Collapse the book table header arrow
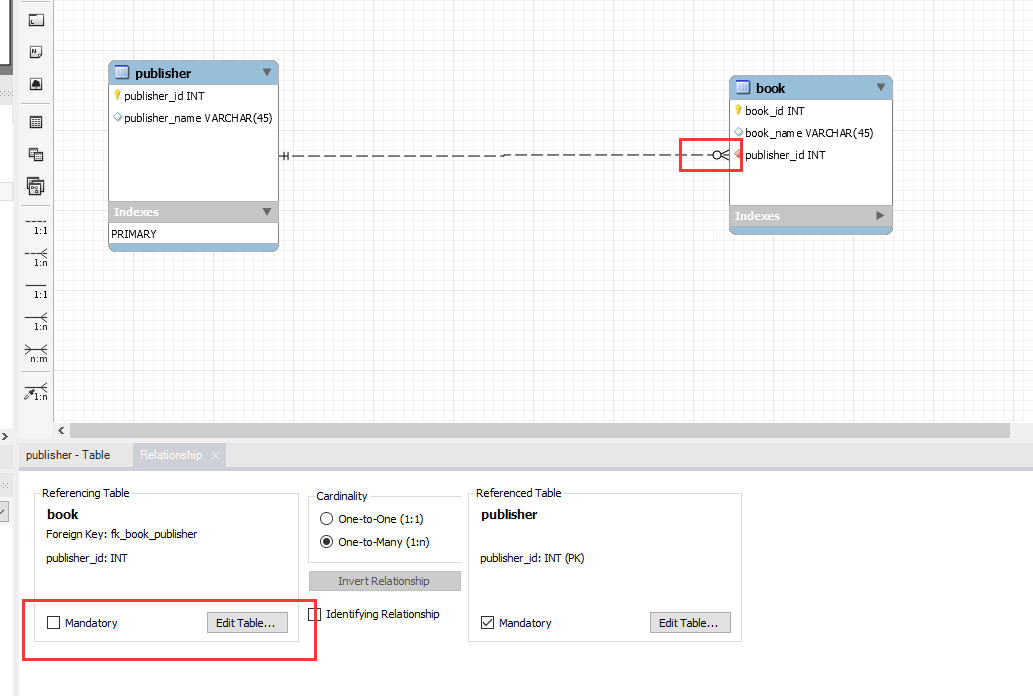Image resolution: width=1033 pixels, height=696 pixels. tap(879, 87)
